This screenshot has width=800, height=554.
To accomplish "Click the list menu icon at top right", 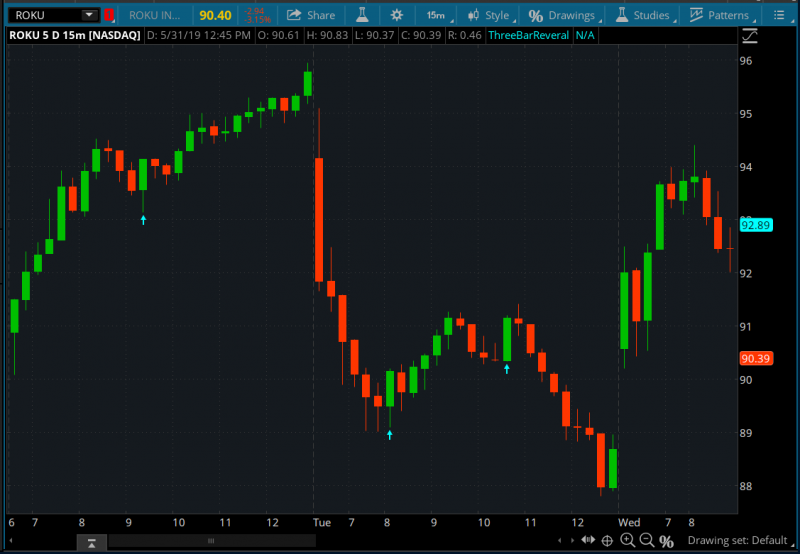I will point(779,15).
